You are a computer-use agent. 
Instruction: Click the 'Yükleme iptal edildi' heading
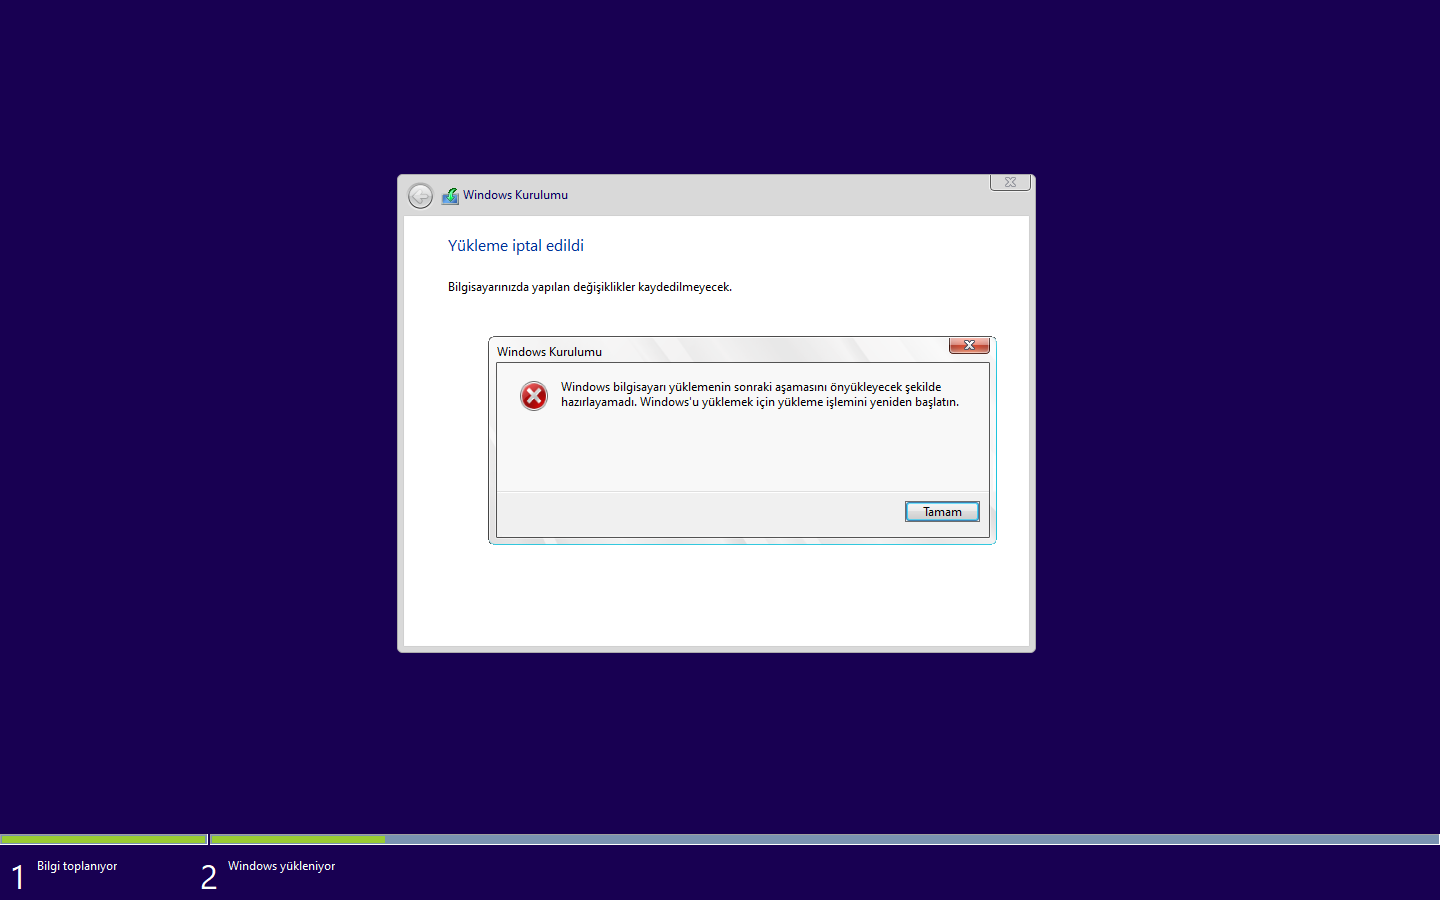[x=516, y=246]
